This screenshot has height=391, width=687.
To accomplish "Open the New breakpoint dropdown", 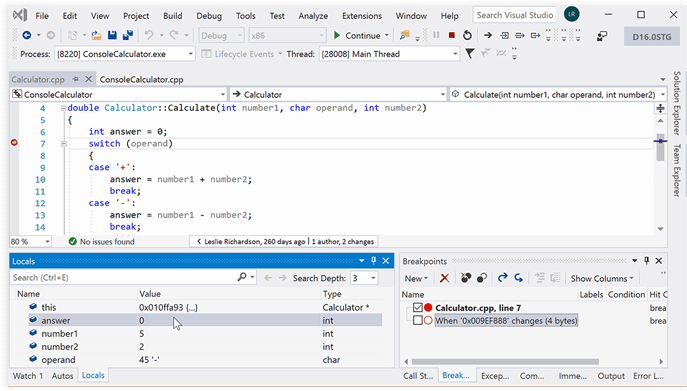I will point(416,278).
